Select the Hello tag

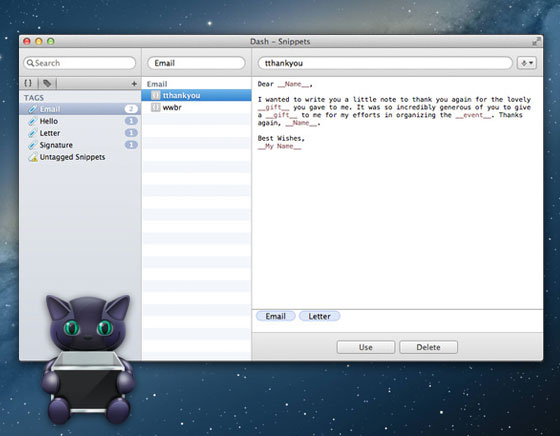[x=80, y=121]
